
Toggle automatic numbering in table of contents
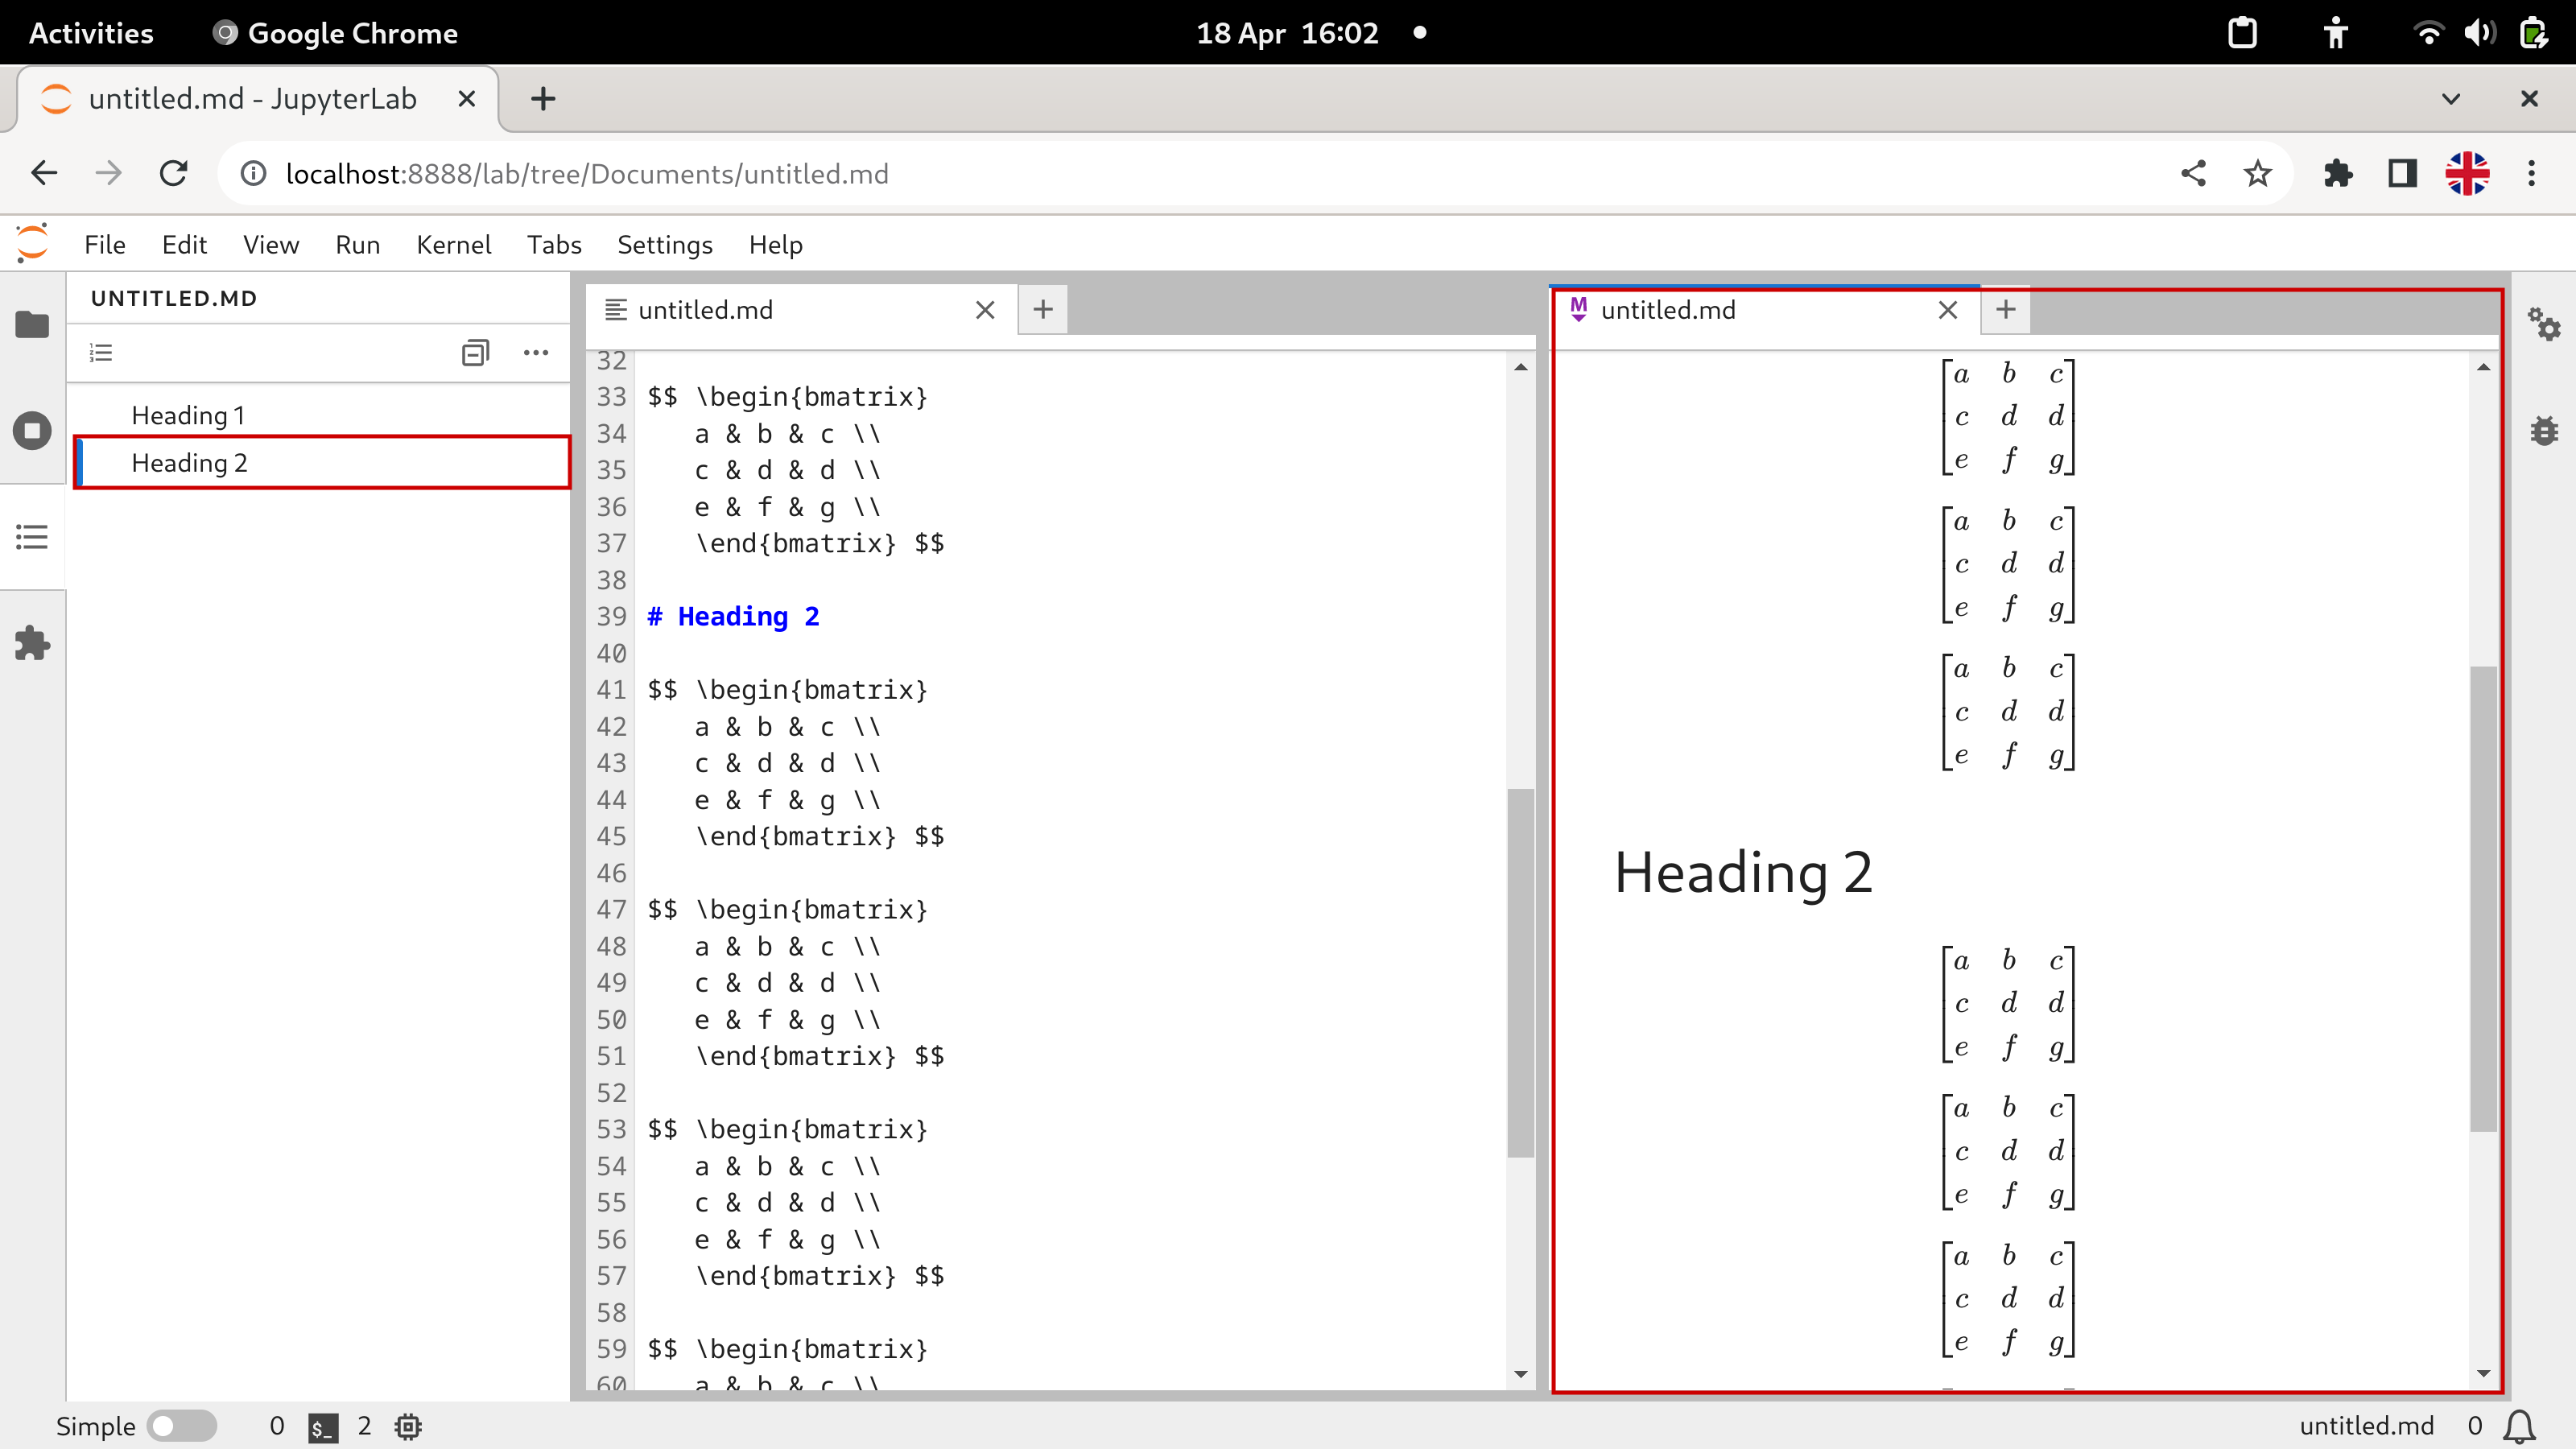(x=101, y=352)
